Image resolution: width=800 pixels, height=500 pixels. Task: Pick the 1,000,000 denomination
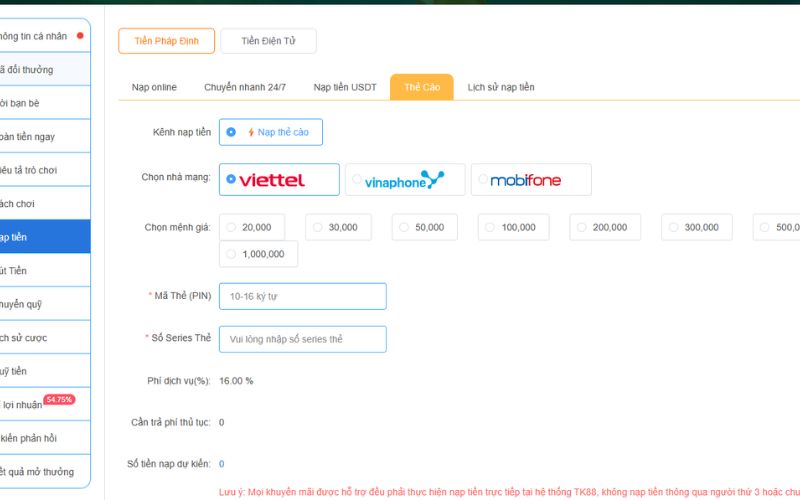tap(231, 254)
